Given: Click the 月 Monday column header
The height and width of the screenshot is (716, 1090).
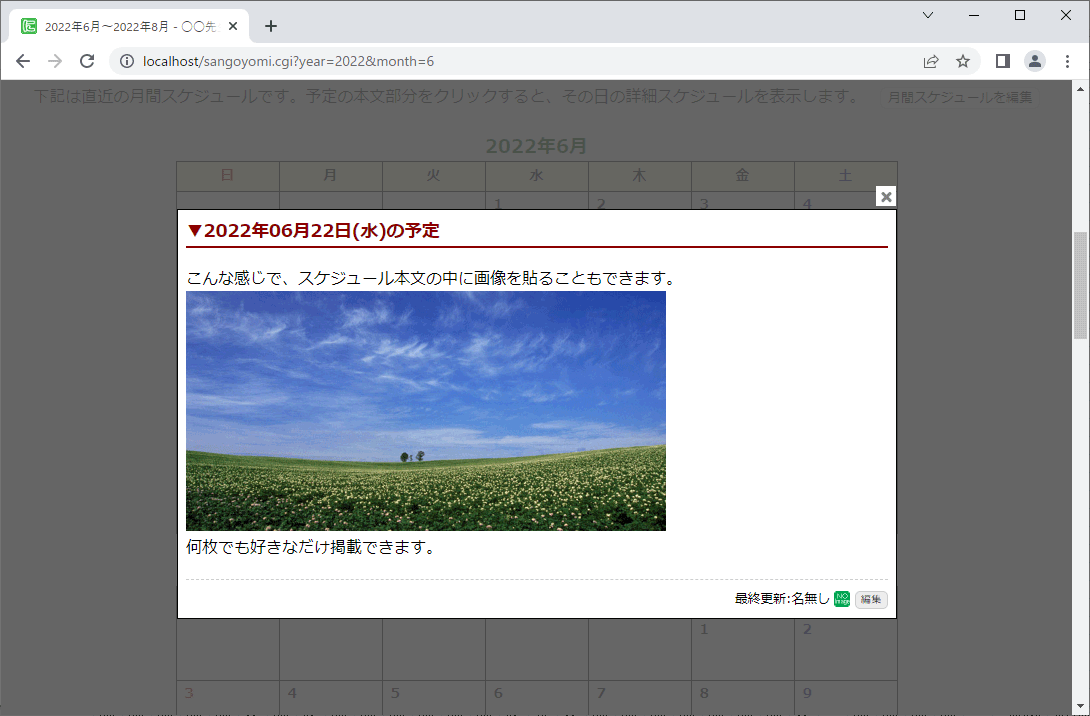Looking at the screenshot, I should [330, 176].
